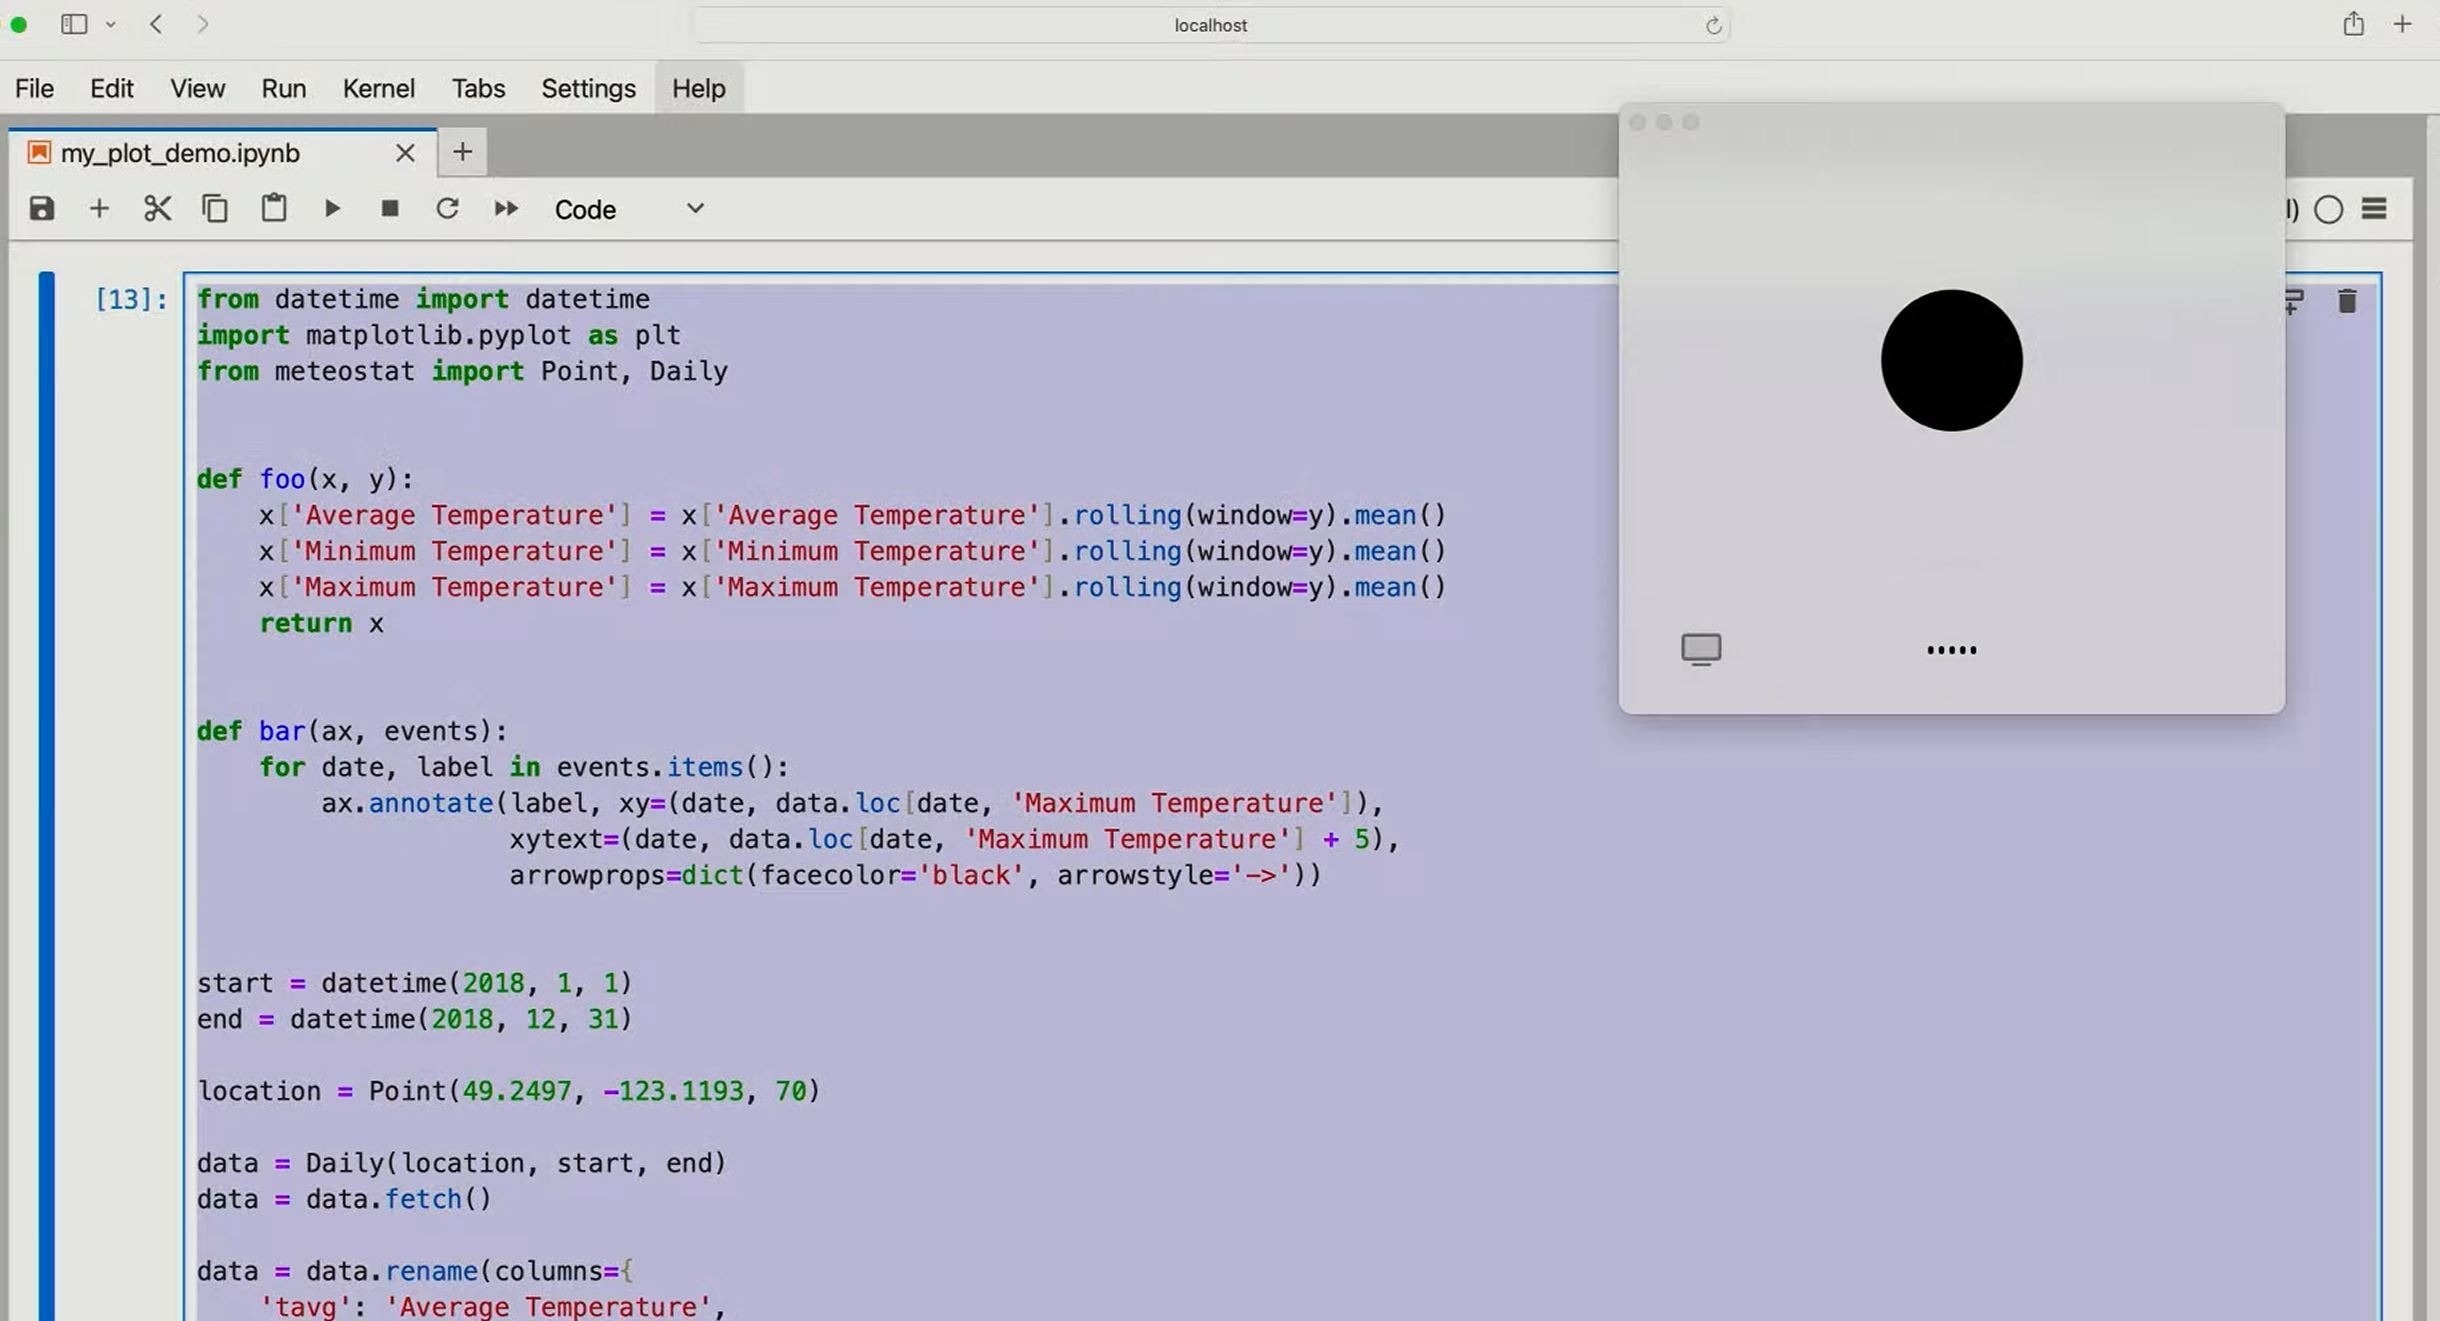Image resolution: width=2440 pixels, height=1321 pixels.
Task: Toggle the browser sidebar panel
Action: (x=74, y=24)
